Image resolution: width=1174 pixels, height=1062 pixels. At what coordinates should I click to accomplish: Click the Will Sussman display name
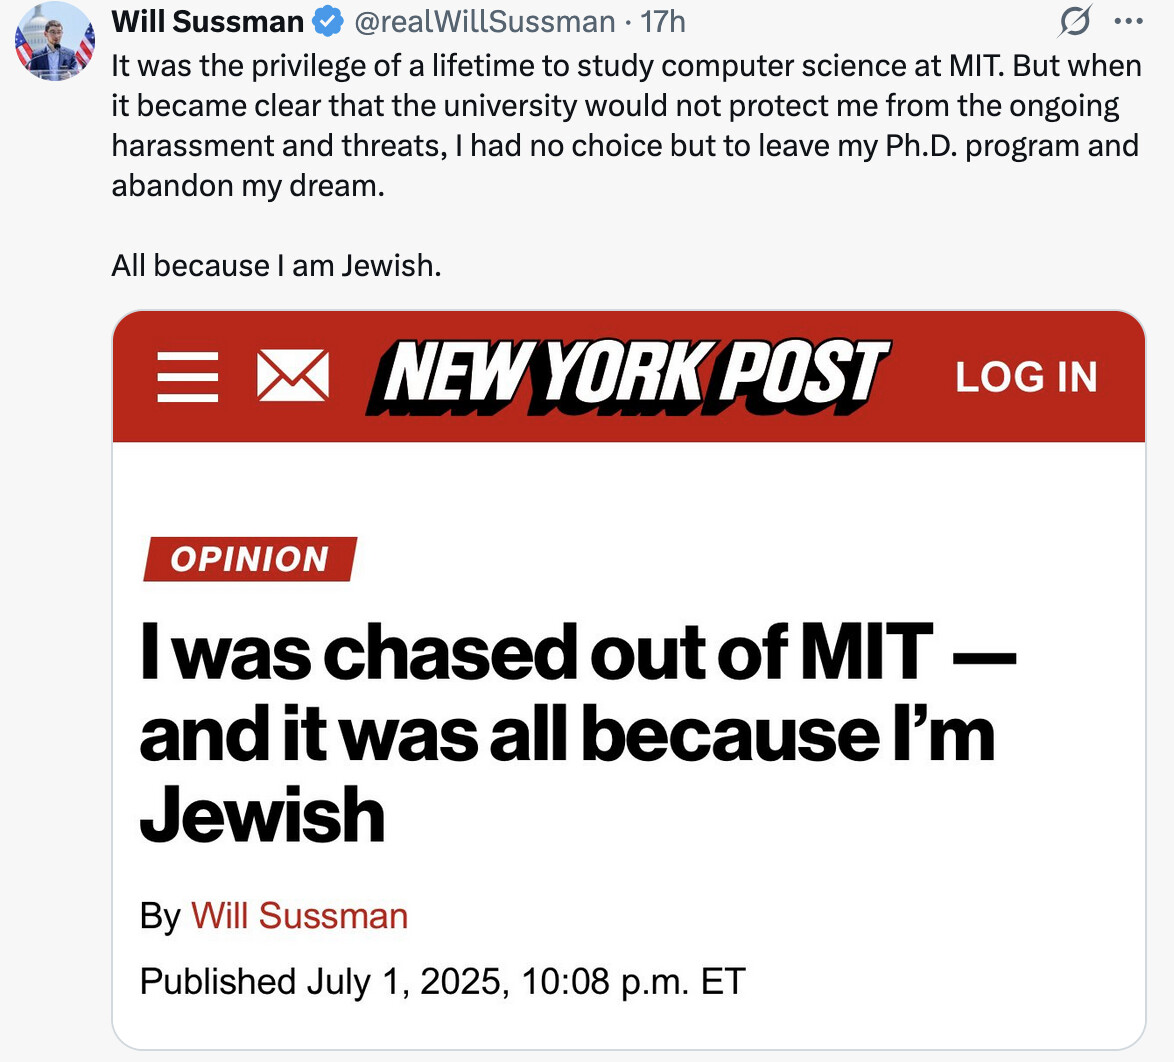pos(207,22)
